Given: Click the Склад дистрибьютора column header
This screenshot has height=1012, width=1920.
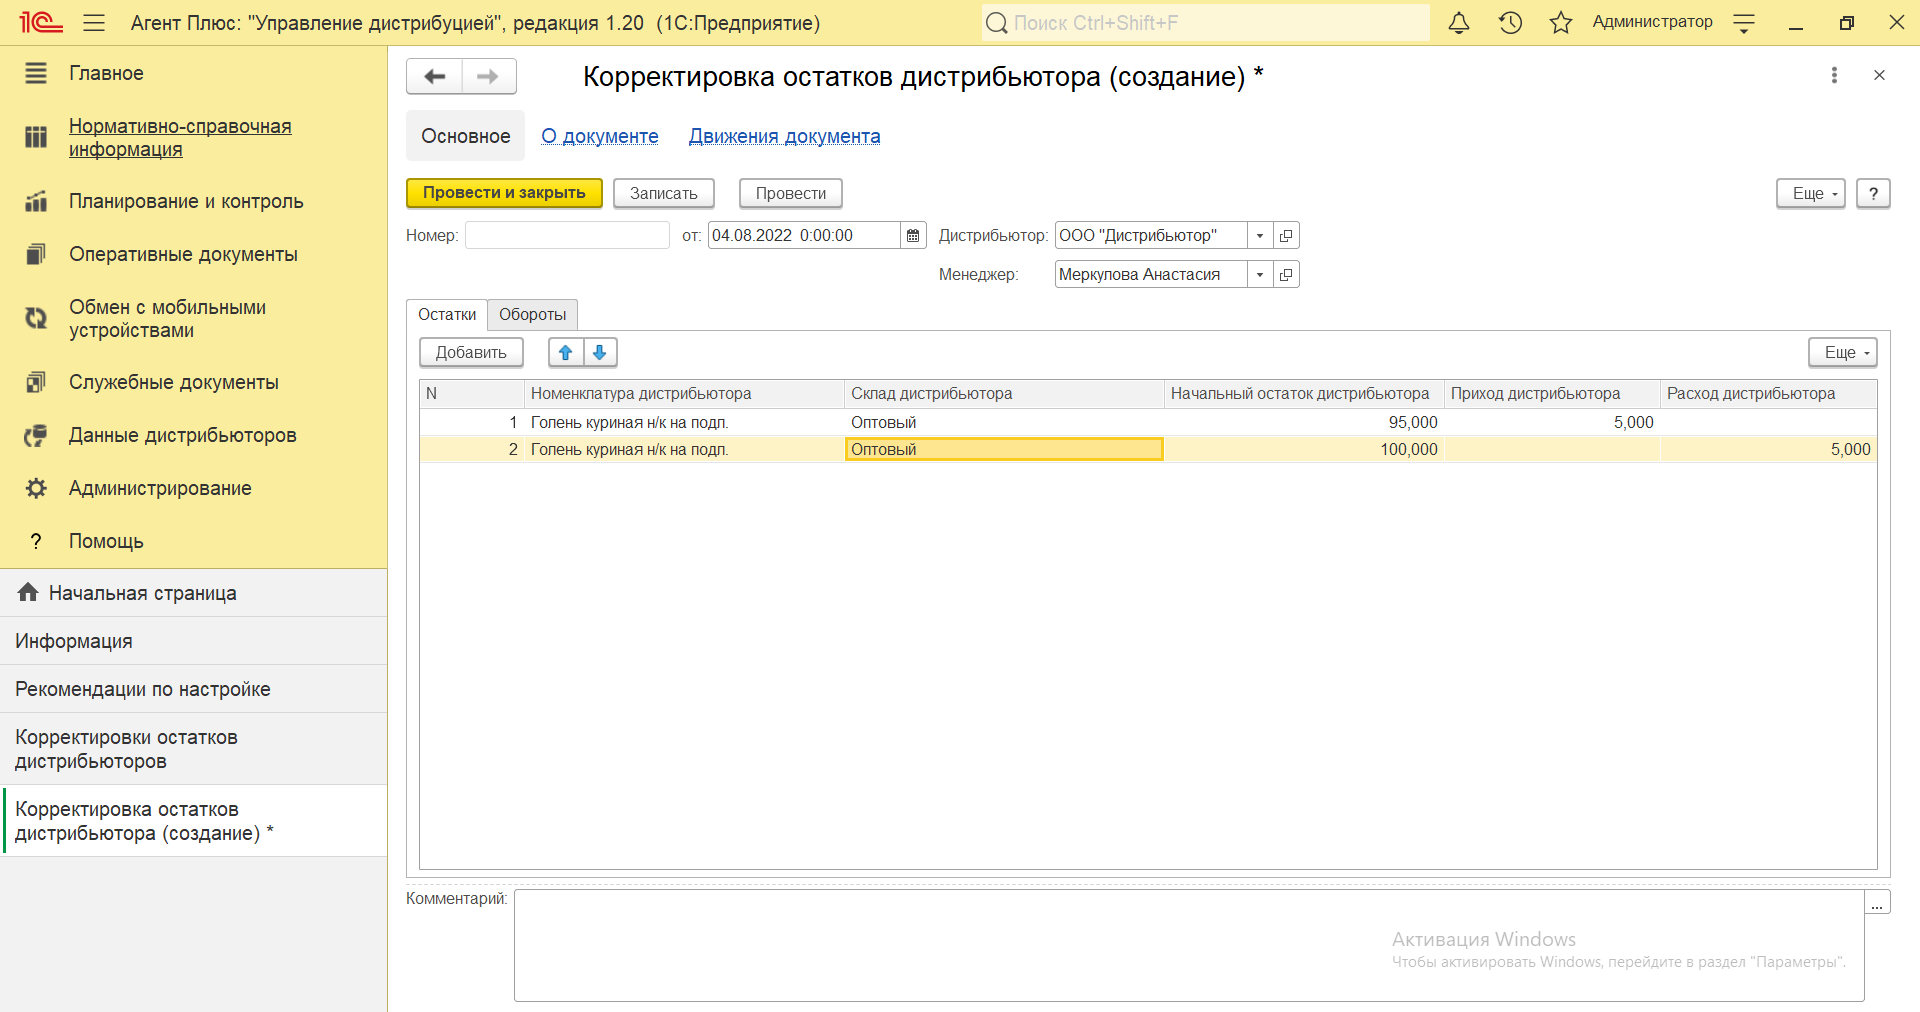Looking at the screenshot, I should 1004,393.
